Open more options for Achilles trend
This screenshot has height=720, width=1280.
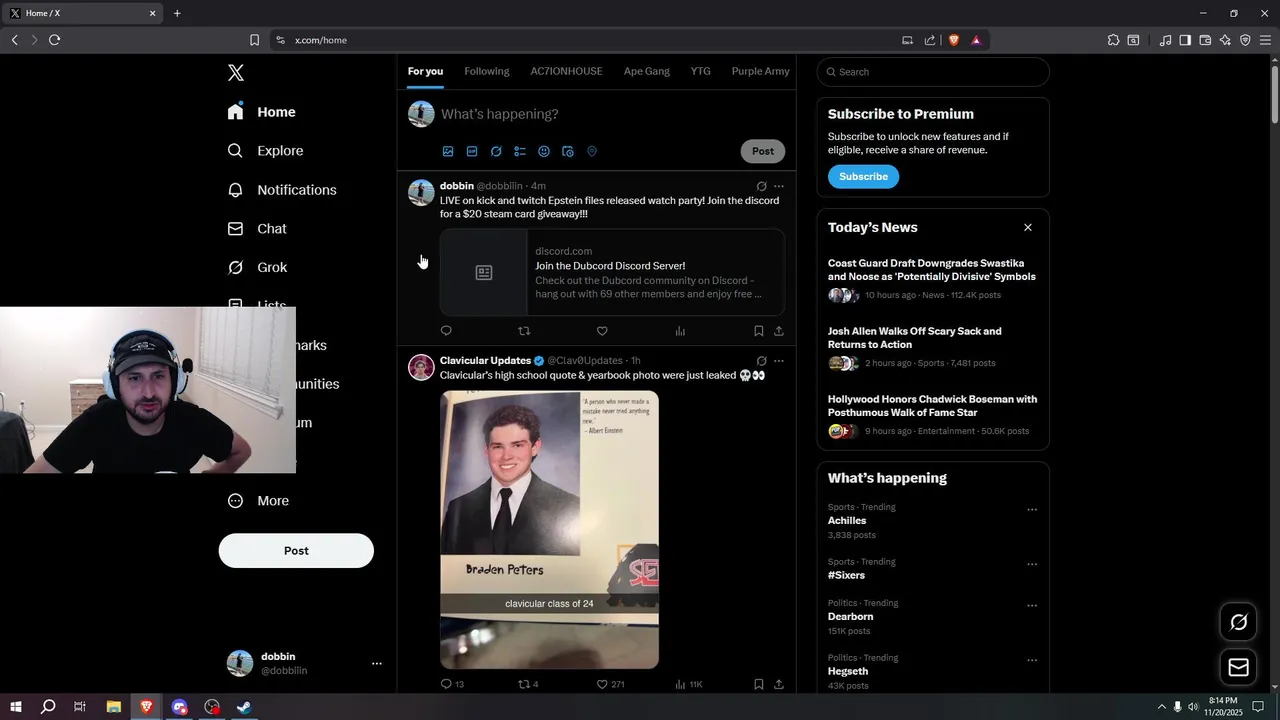coord(1032,510)
